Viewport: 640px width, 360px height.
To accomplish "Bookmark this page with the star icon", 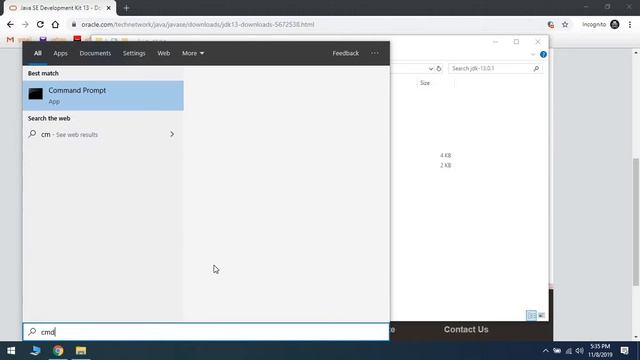I will (x=565, y=24).
